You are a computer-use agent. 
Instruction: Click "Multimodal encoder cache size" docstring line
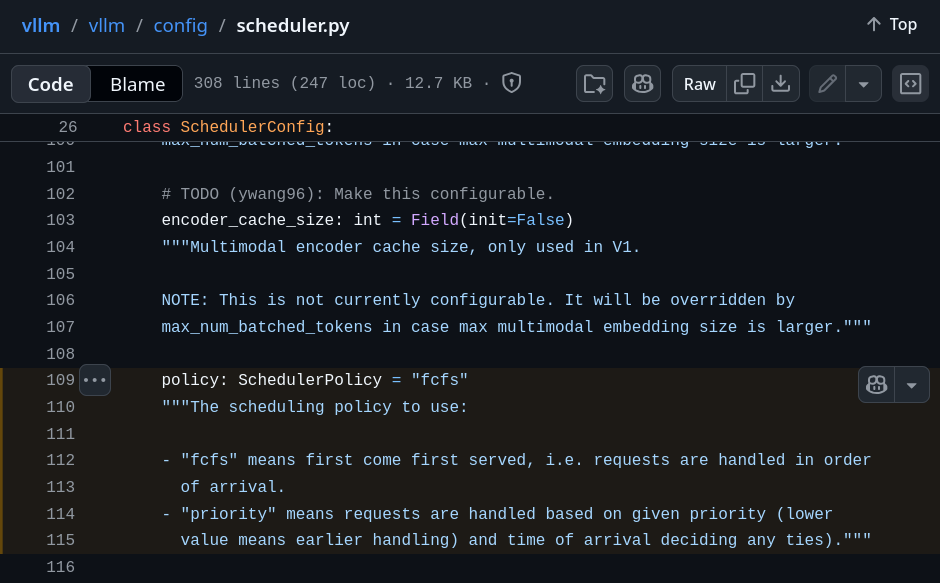pos(400,247)
